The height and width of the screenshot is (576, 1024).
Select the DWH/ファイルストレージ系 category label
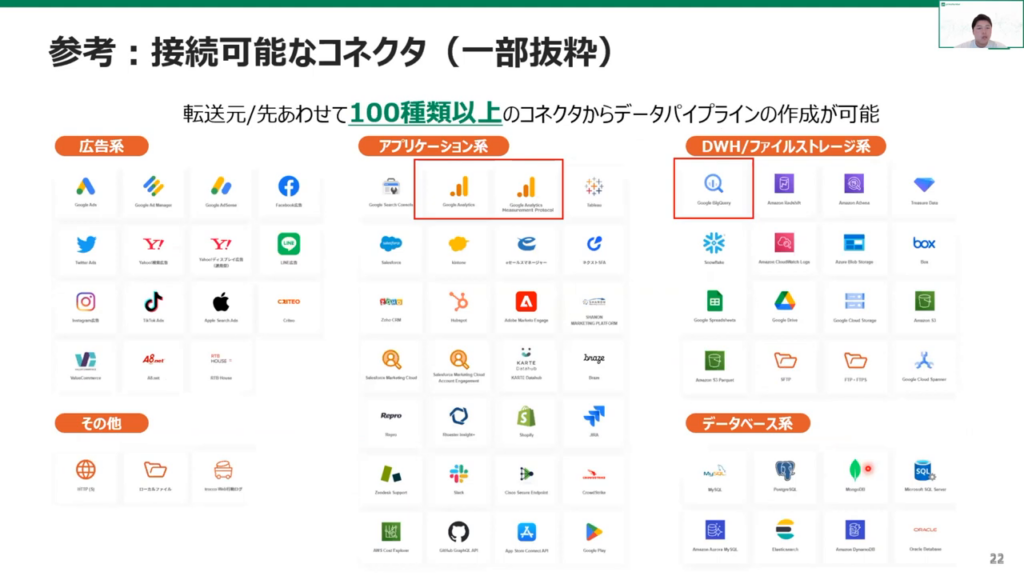785,146
